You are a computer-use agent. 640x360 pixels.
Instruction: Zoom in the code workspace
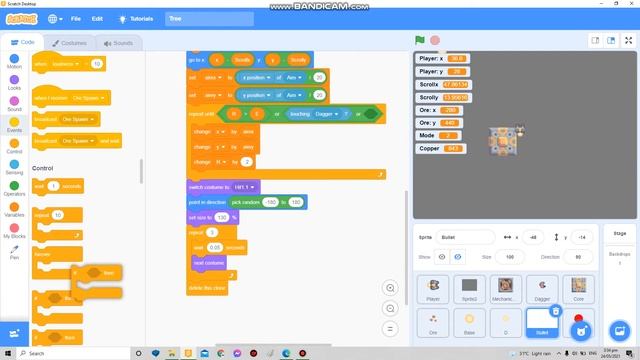[390, 288]
